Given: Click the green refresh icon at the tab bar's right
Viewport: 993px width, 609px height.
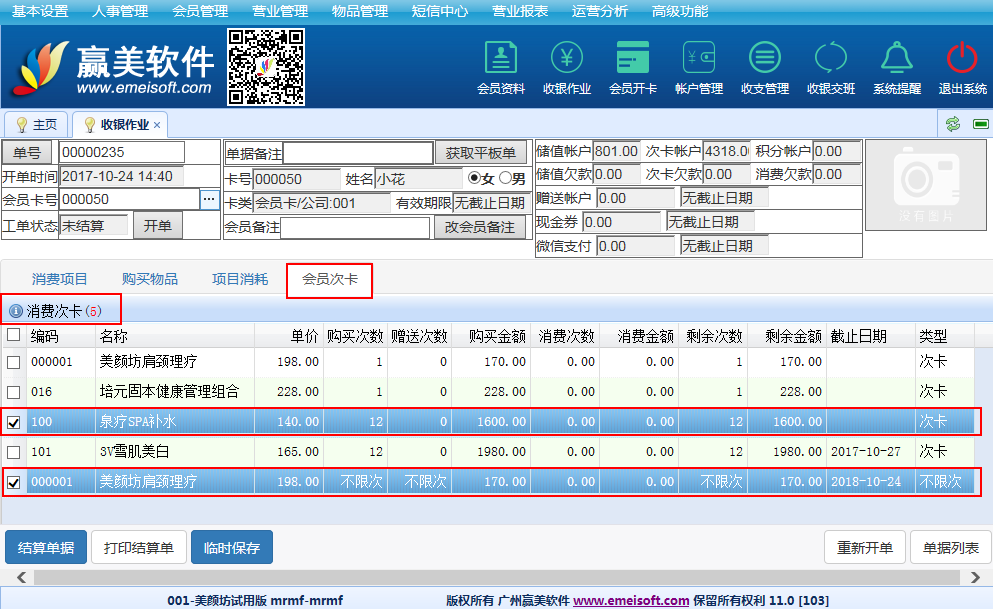Looking at the screenshot, I should tap(953, 124).
